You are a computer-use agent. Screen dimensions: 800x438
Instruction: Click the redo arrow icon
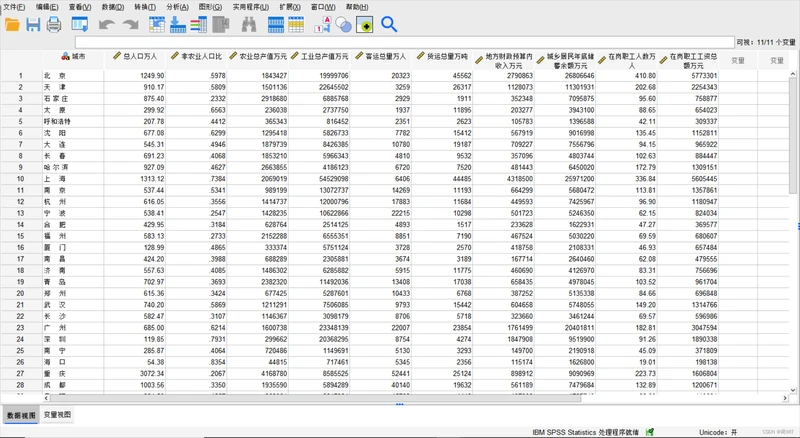(131, 25)
